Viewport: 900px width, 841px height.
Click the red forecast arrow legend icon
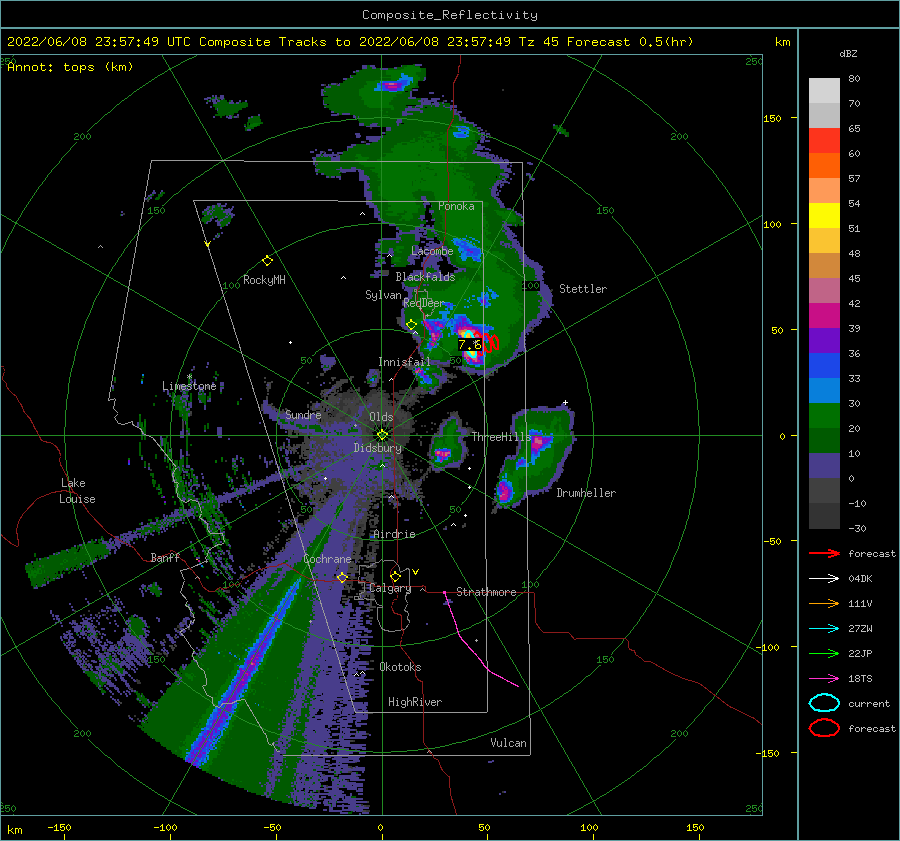(824, 553)
